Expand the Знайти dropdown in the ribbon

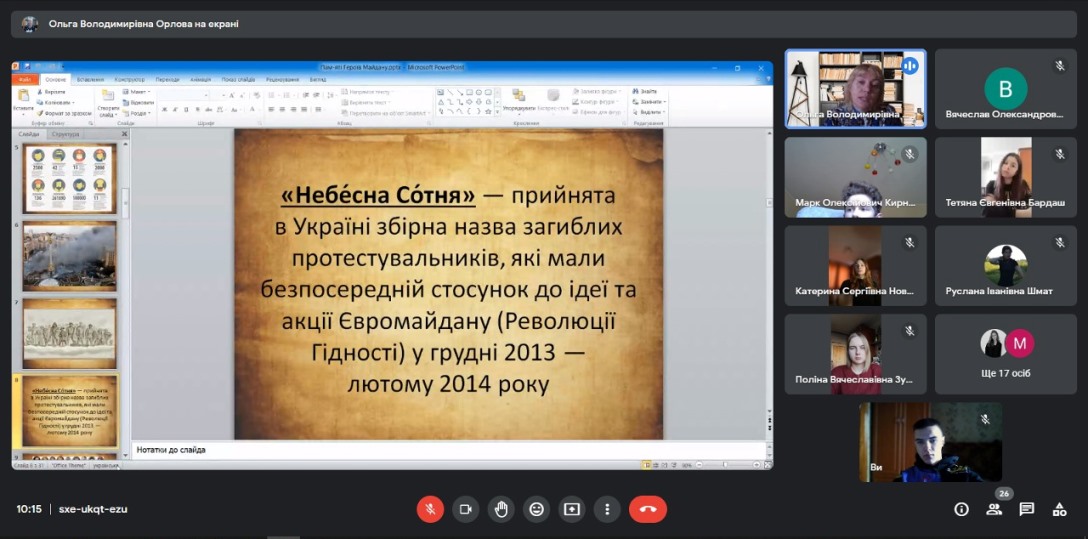pyautogui.click(x=649, y=91)
